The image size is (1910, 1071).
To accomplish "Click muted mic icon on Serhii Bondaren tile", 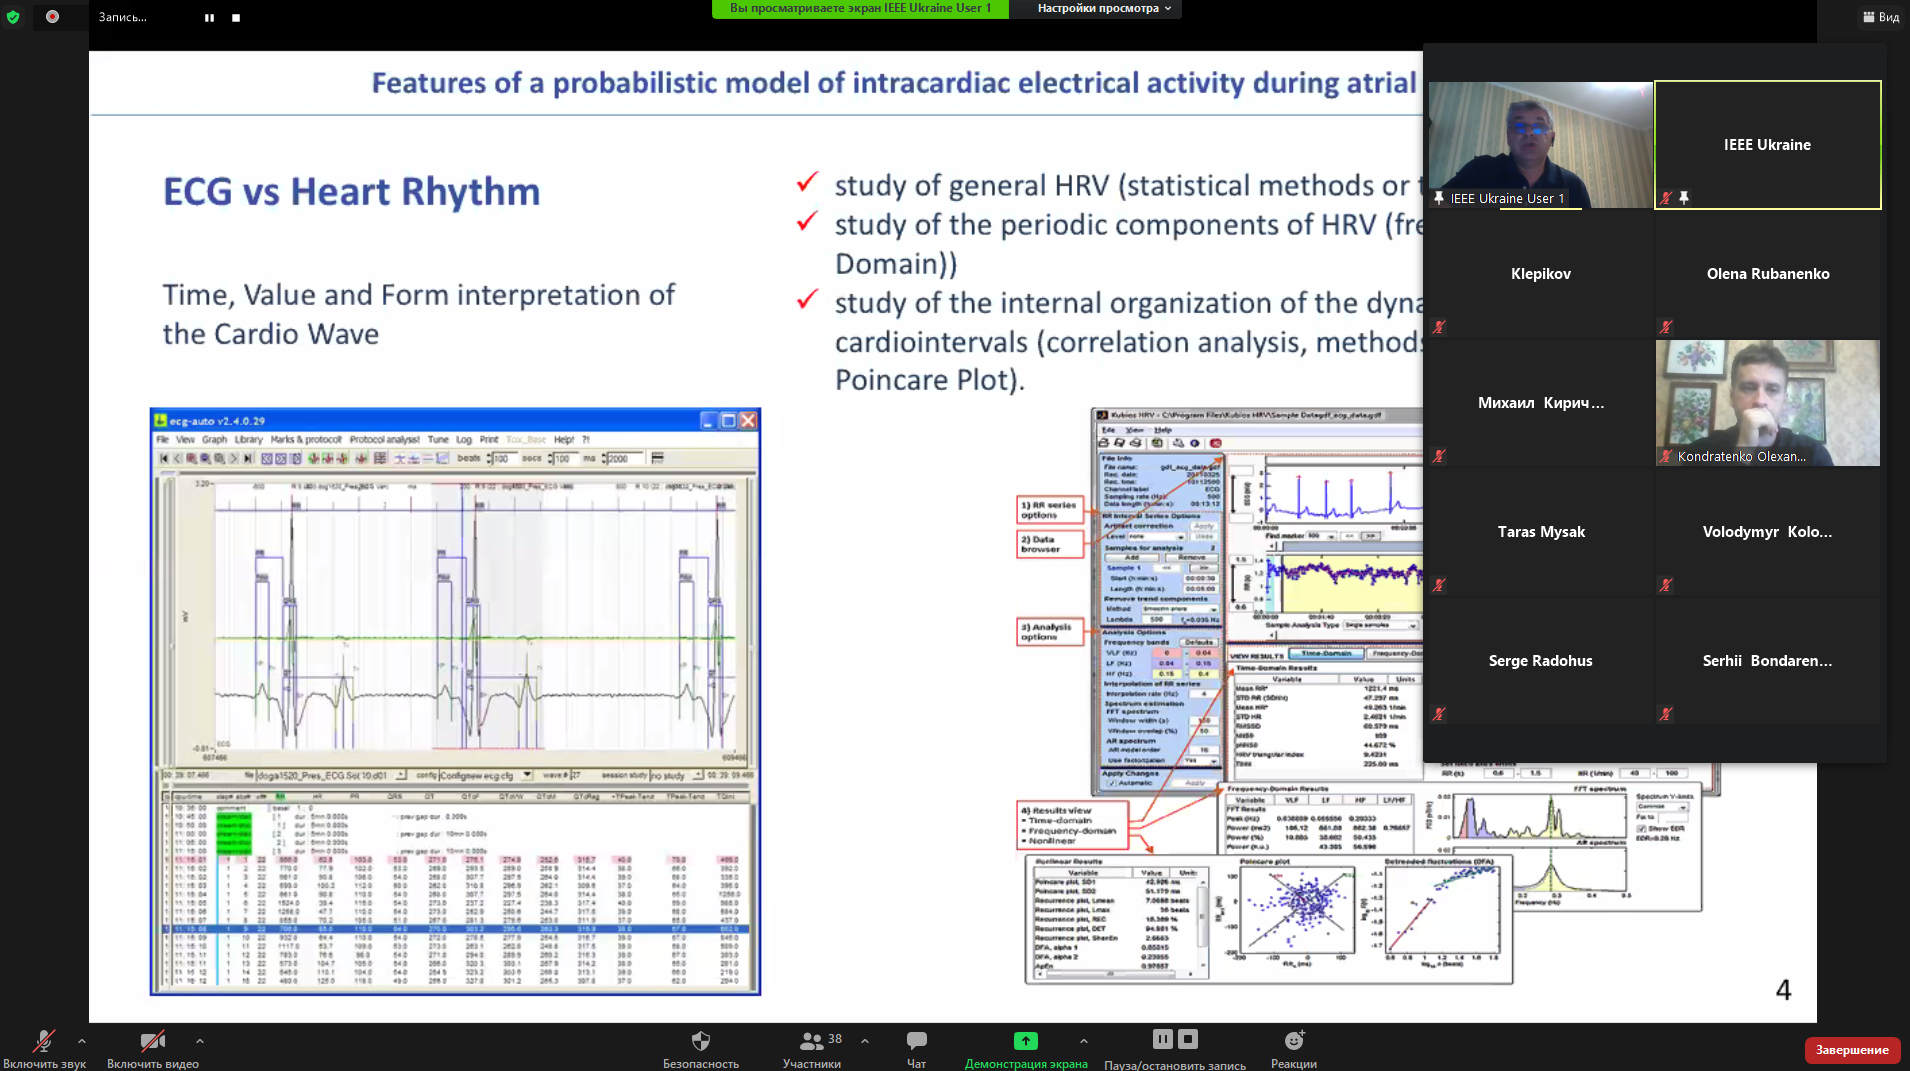I will pos(1666,714).
